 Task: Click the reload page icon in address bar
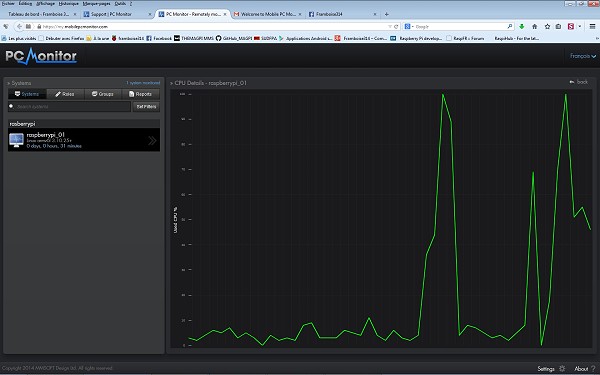click(396, 26)
